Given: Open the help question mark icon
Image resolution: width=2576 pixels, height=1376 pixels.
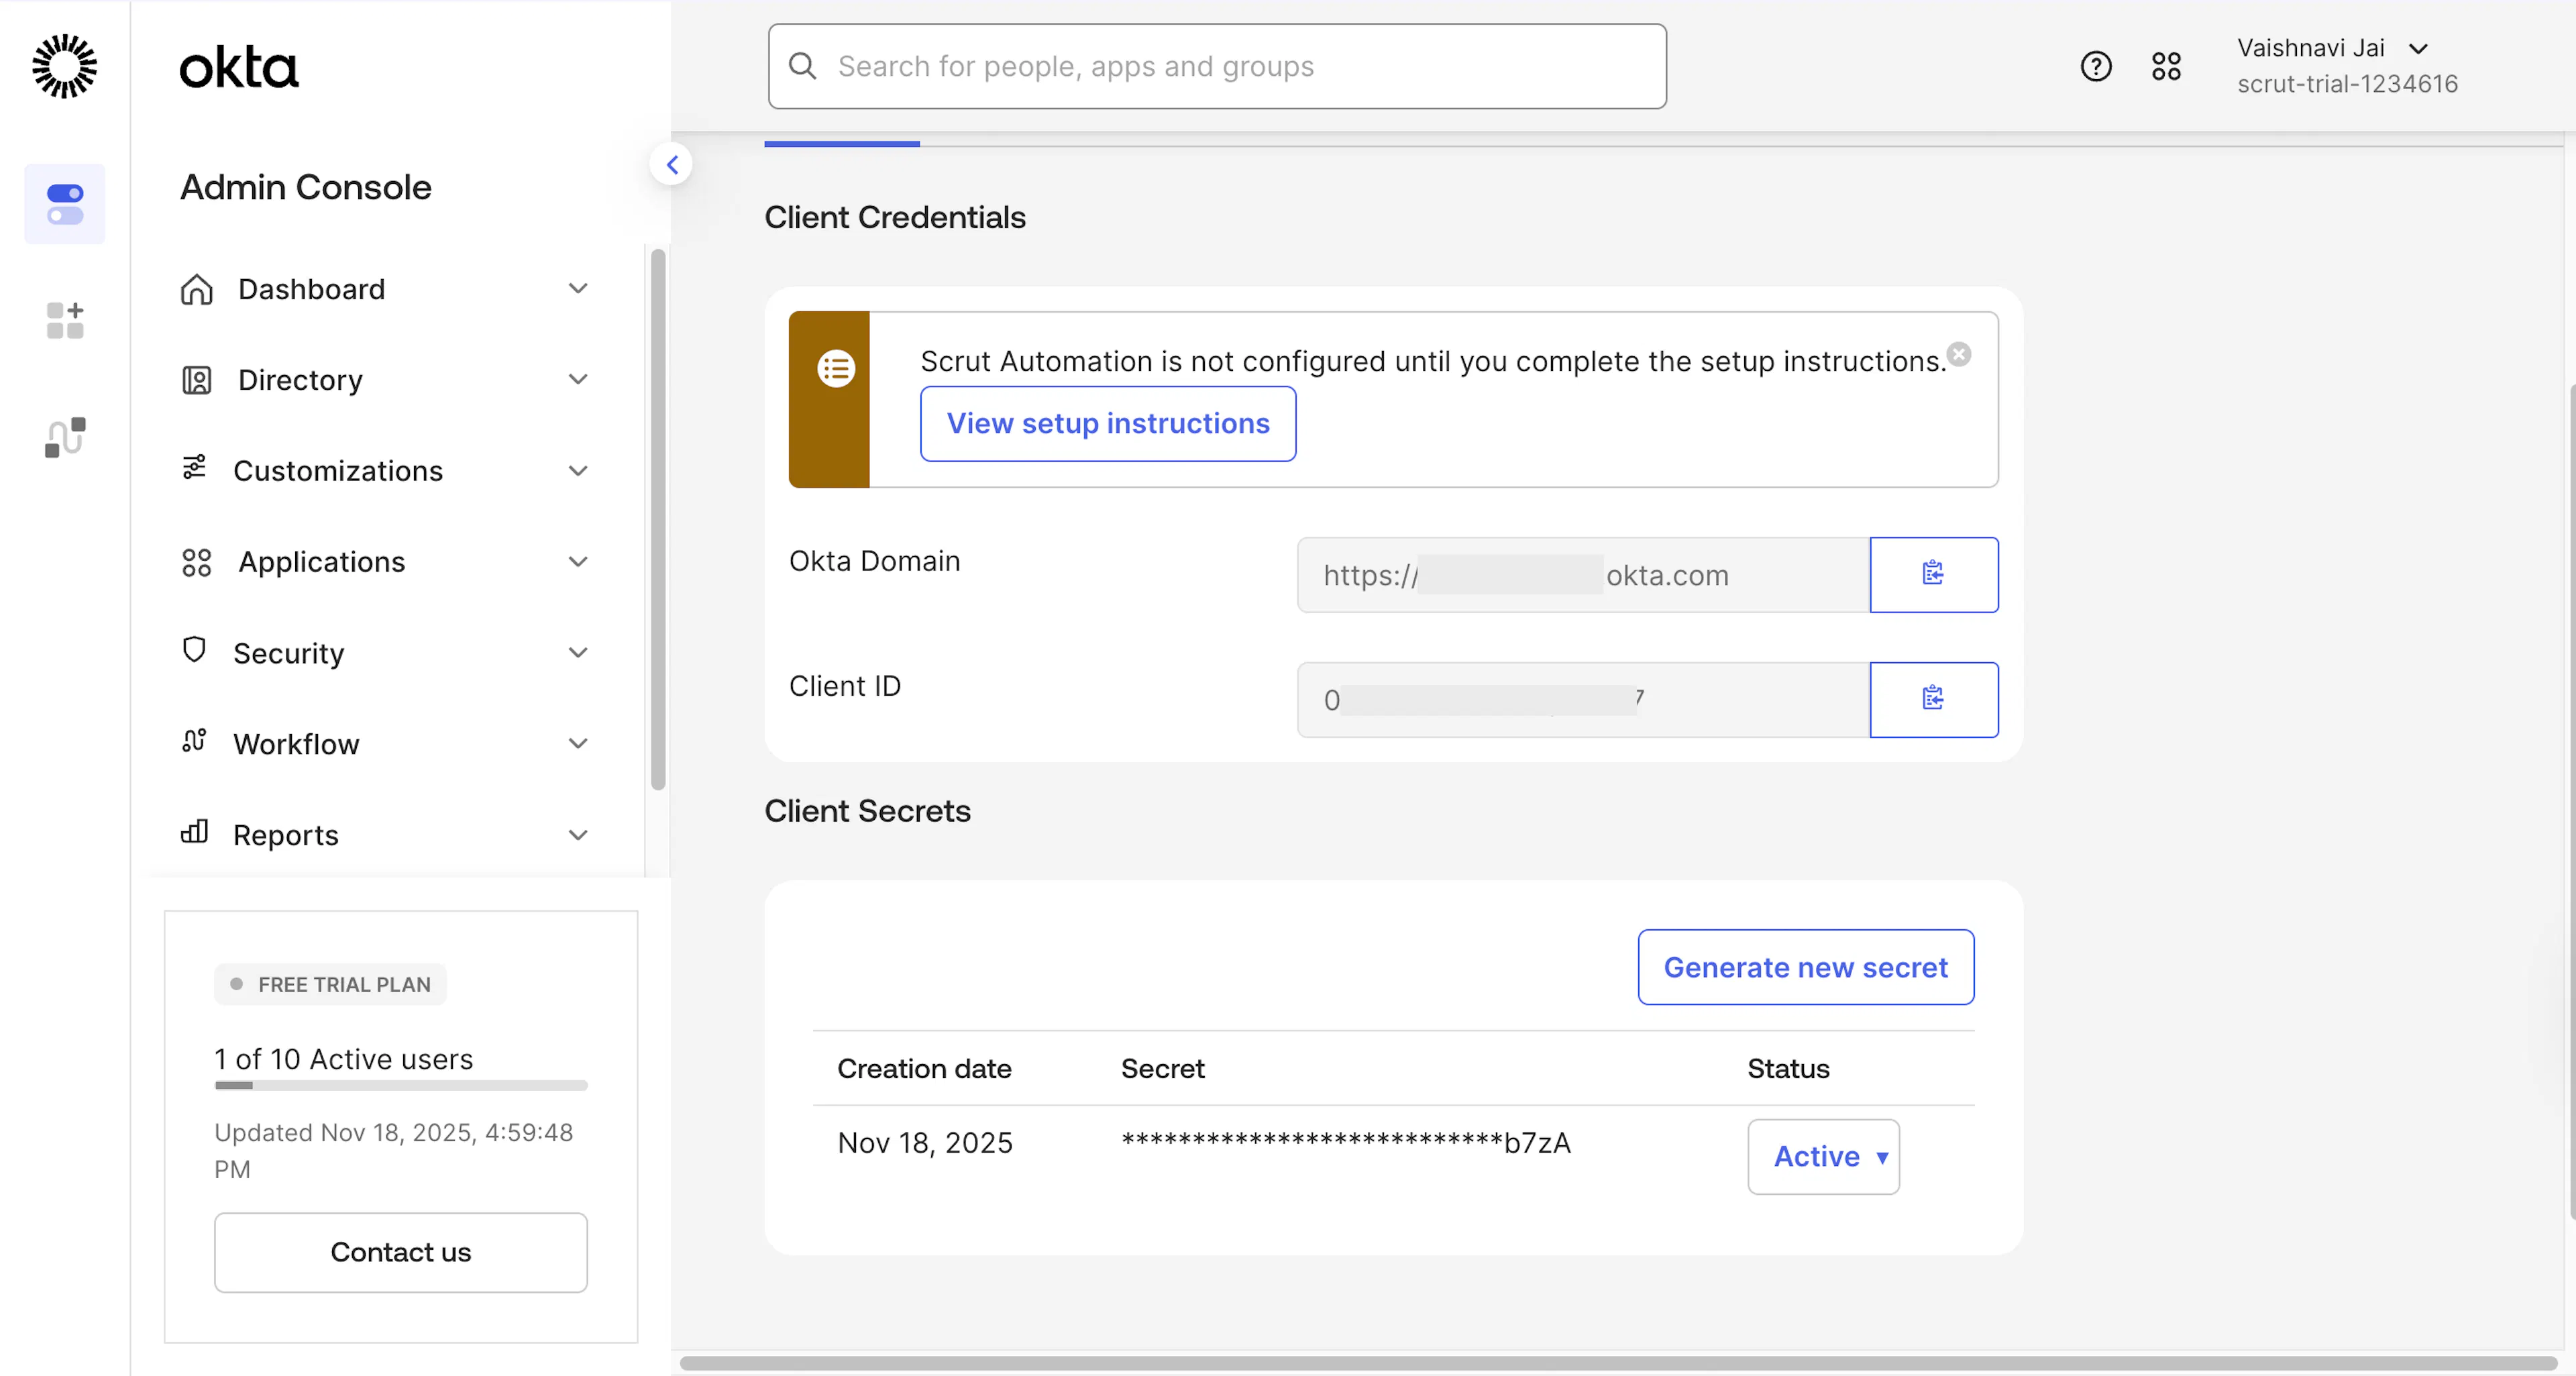Looking at the screenshot, I should 2095,66.
